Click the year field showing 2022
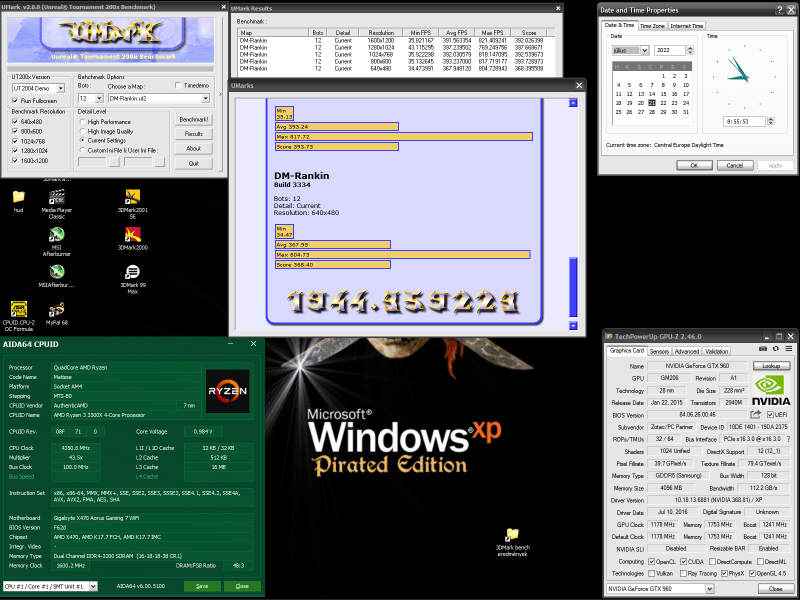The image size is (800, 600). [671, 50]
